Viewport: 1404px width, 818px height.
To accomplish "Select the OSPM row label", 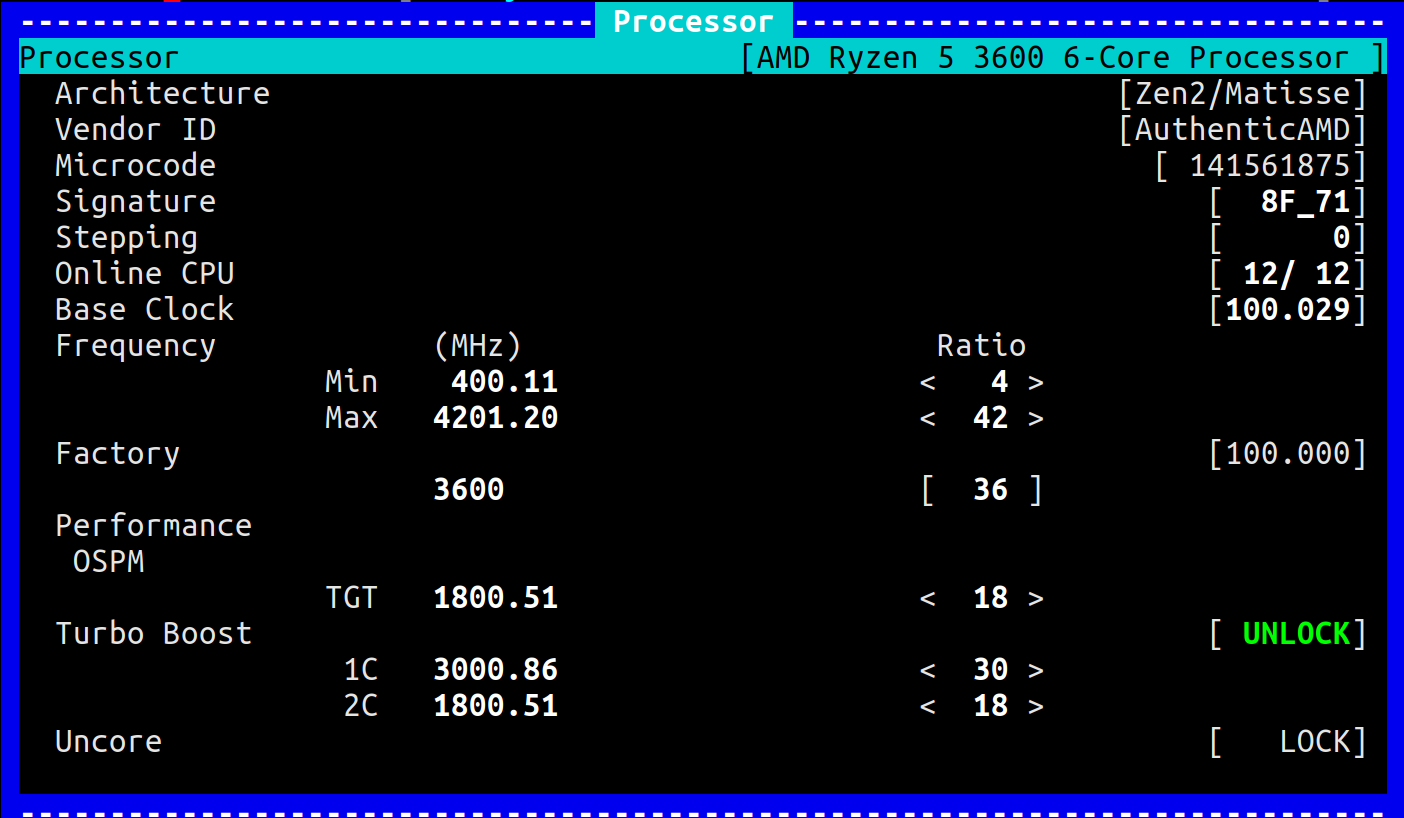I will click(x=108, y=562).
